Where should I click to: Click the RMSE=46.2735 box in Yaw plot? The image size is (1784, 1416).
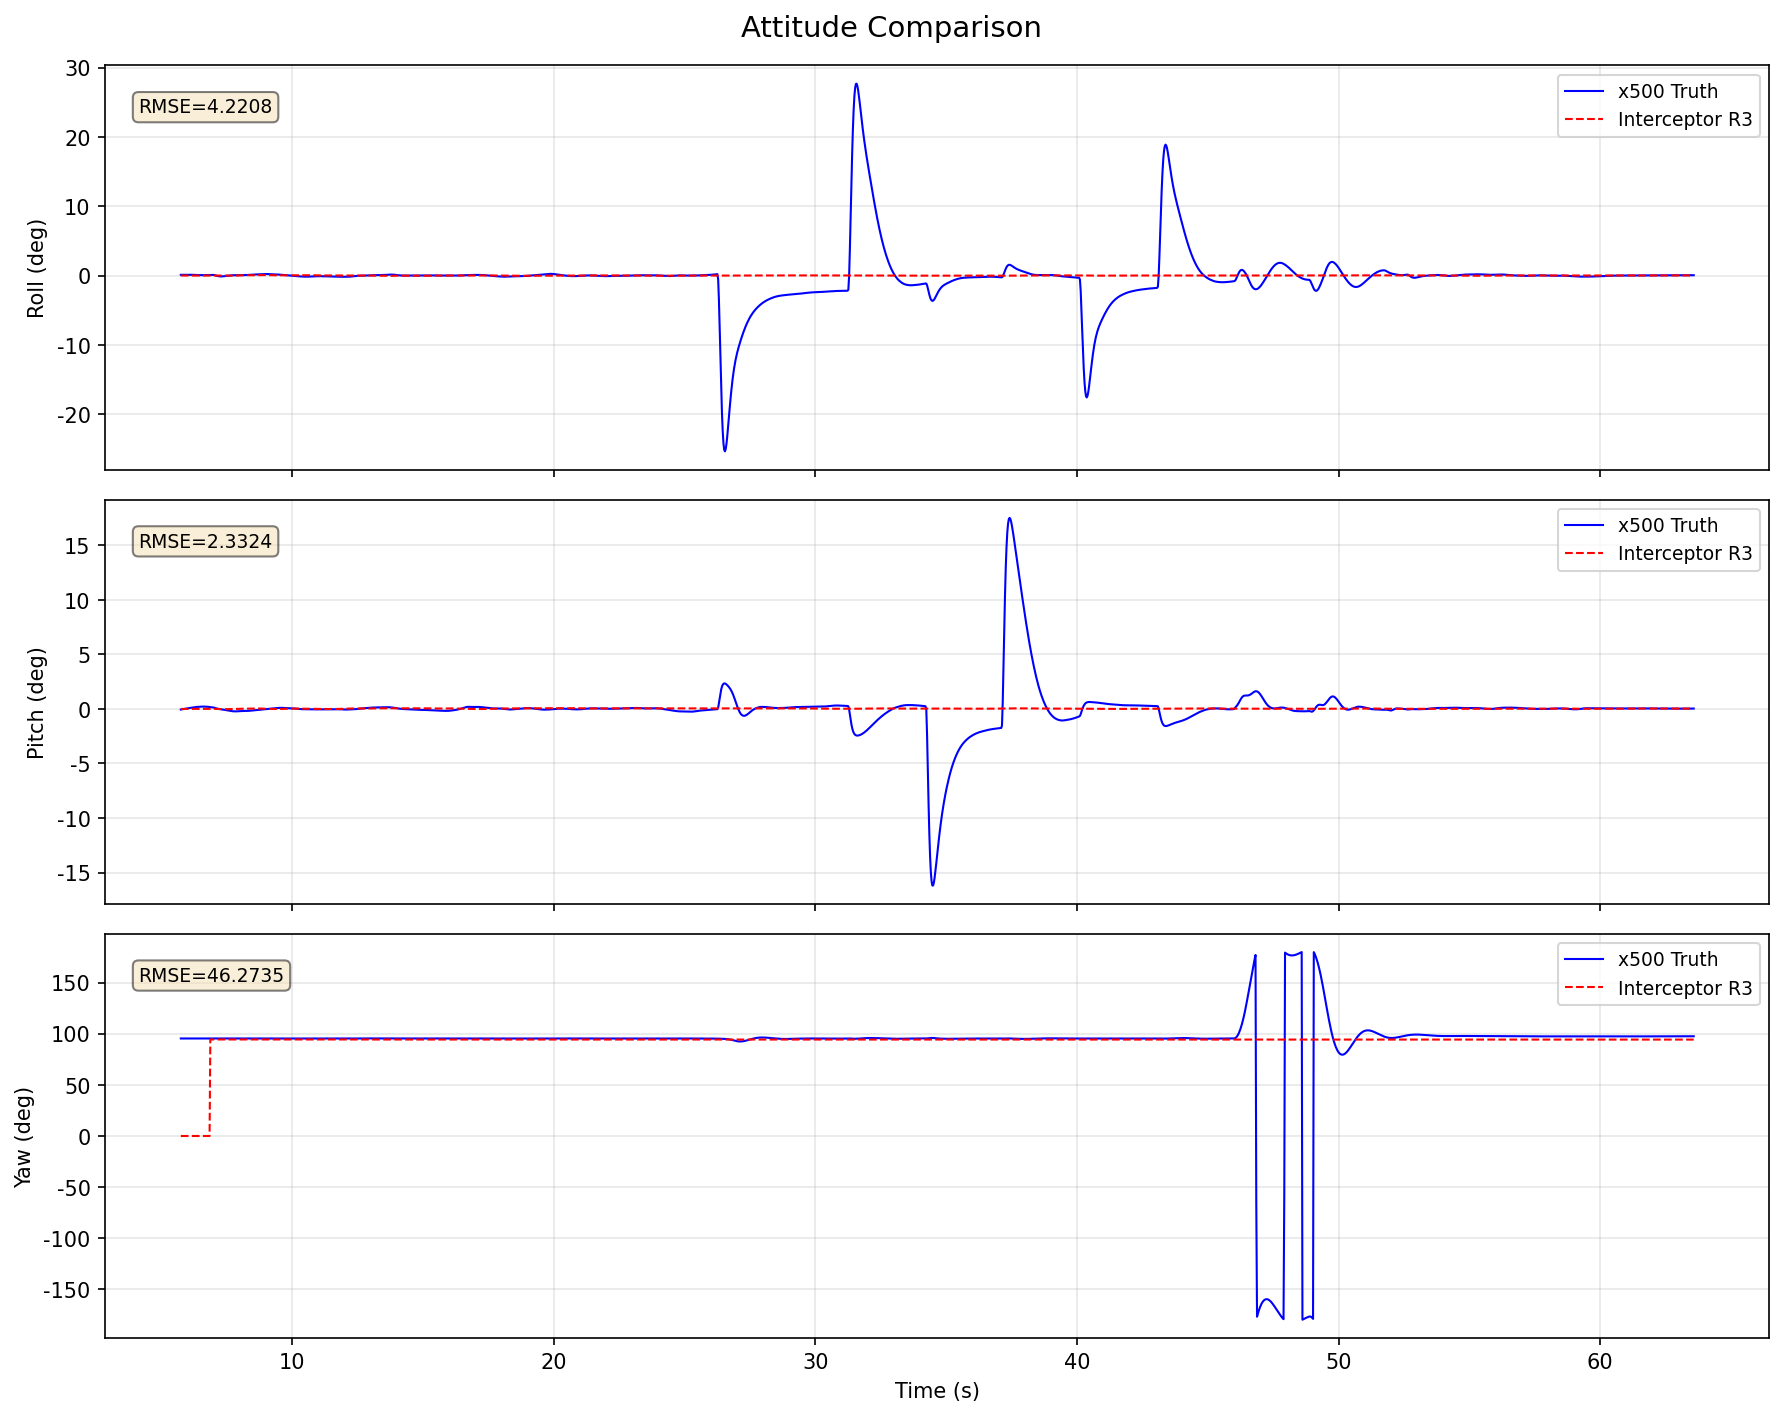(x=211, y=976)
